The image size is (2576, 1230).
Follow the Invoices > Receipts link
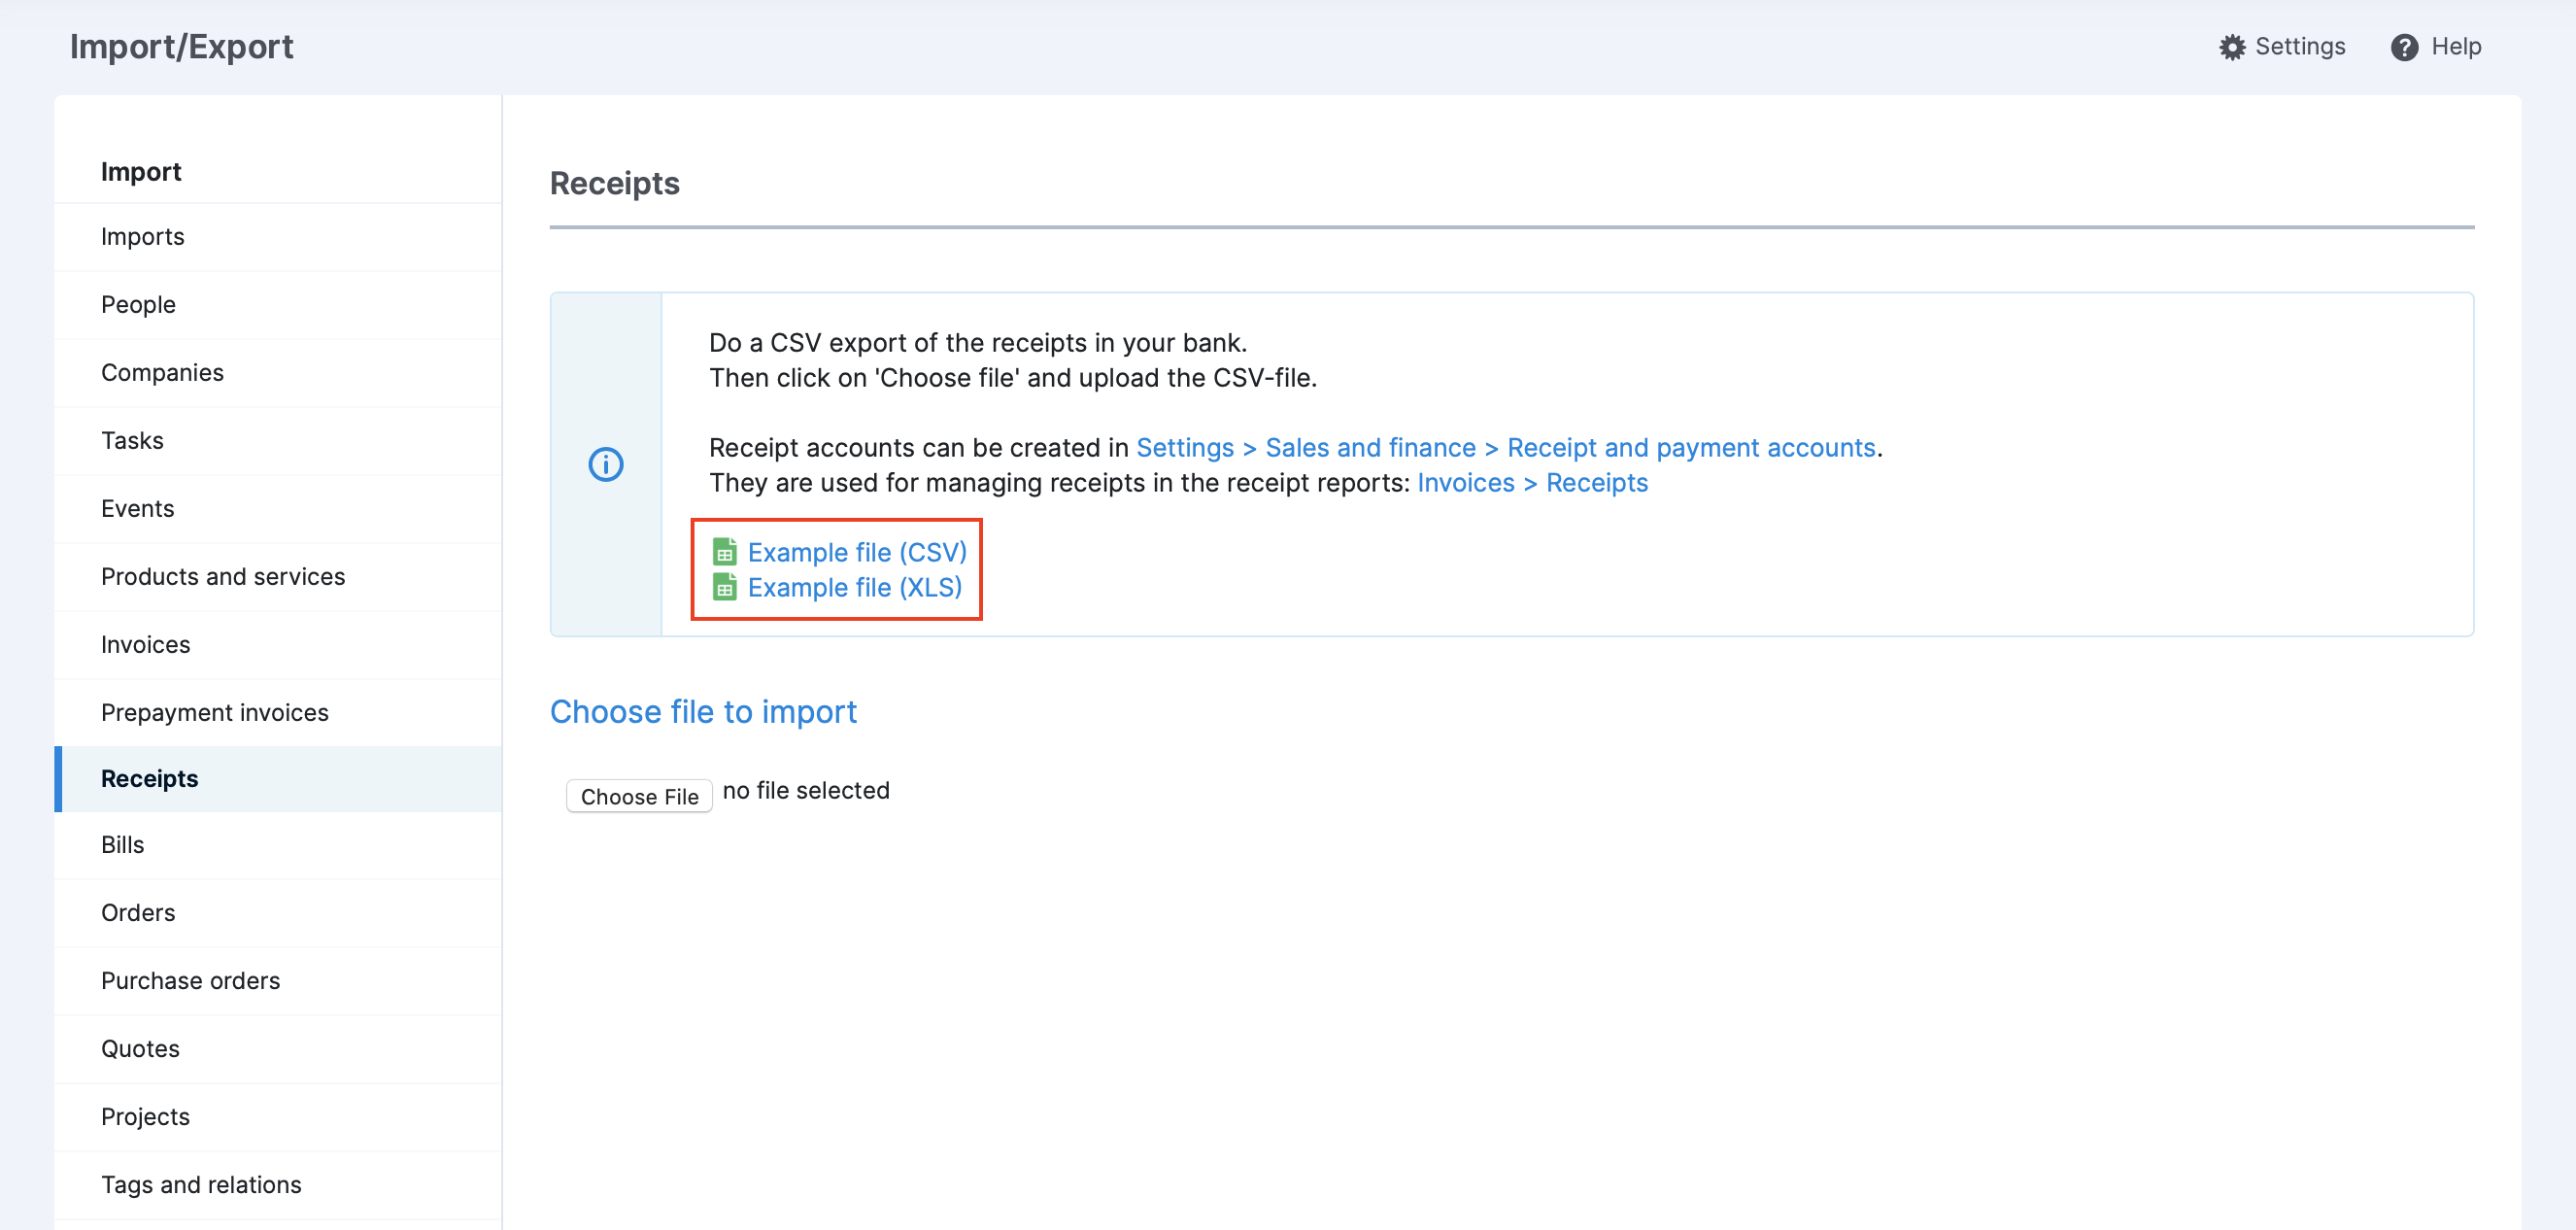(1533, 482)
